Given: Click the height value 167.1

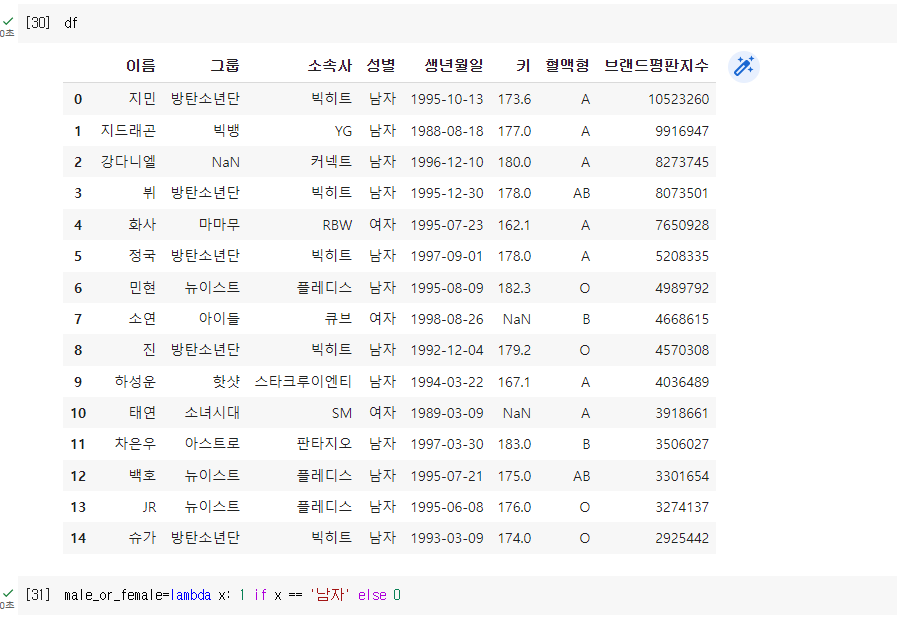Looking at the screenshot, I should click(x=514, y=382).
